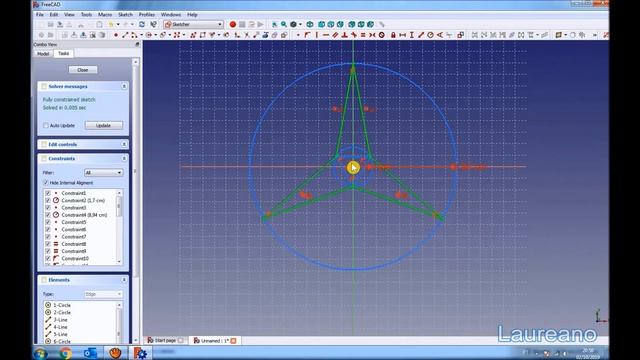Open the Macro menu
640x360 pixels.
[x=105, y=15]
